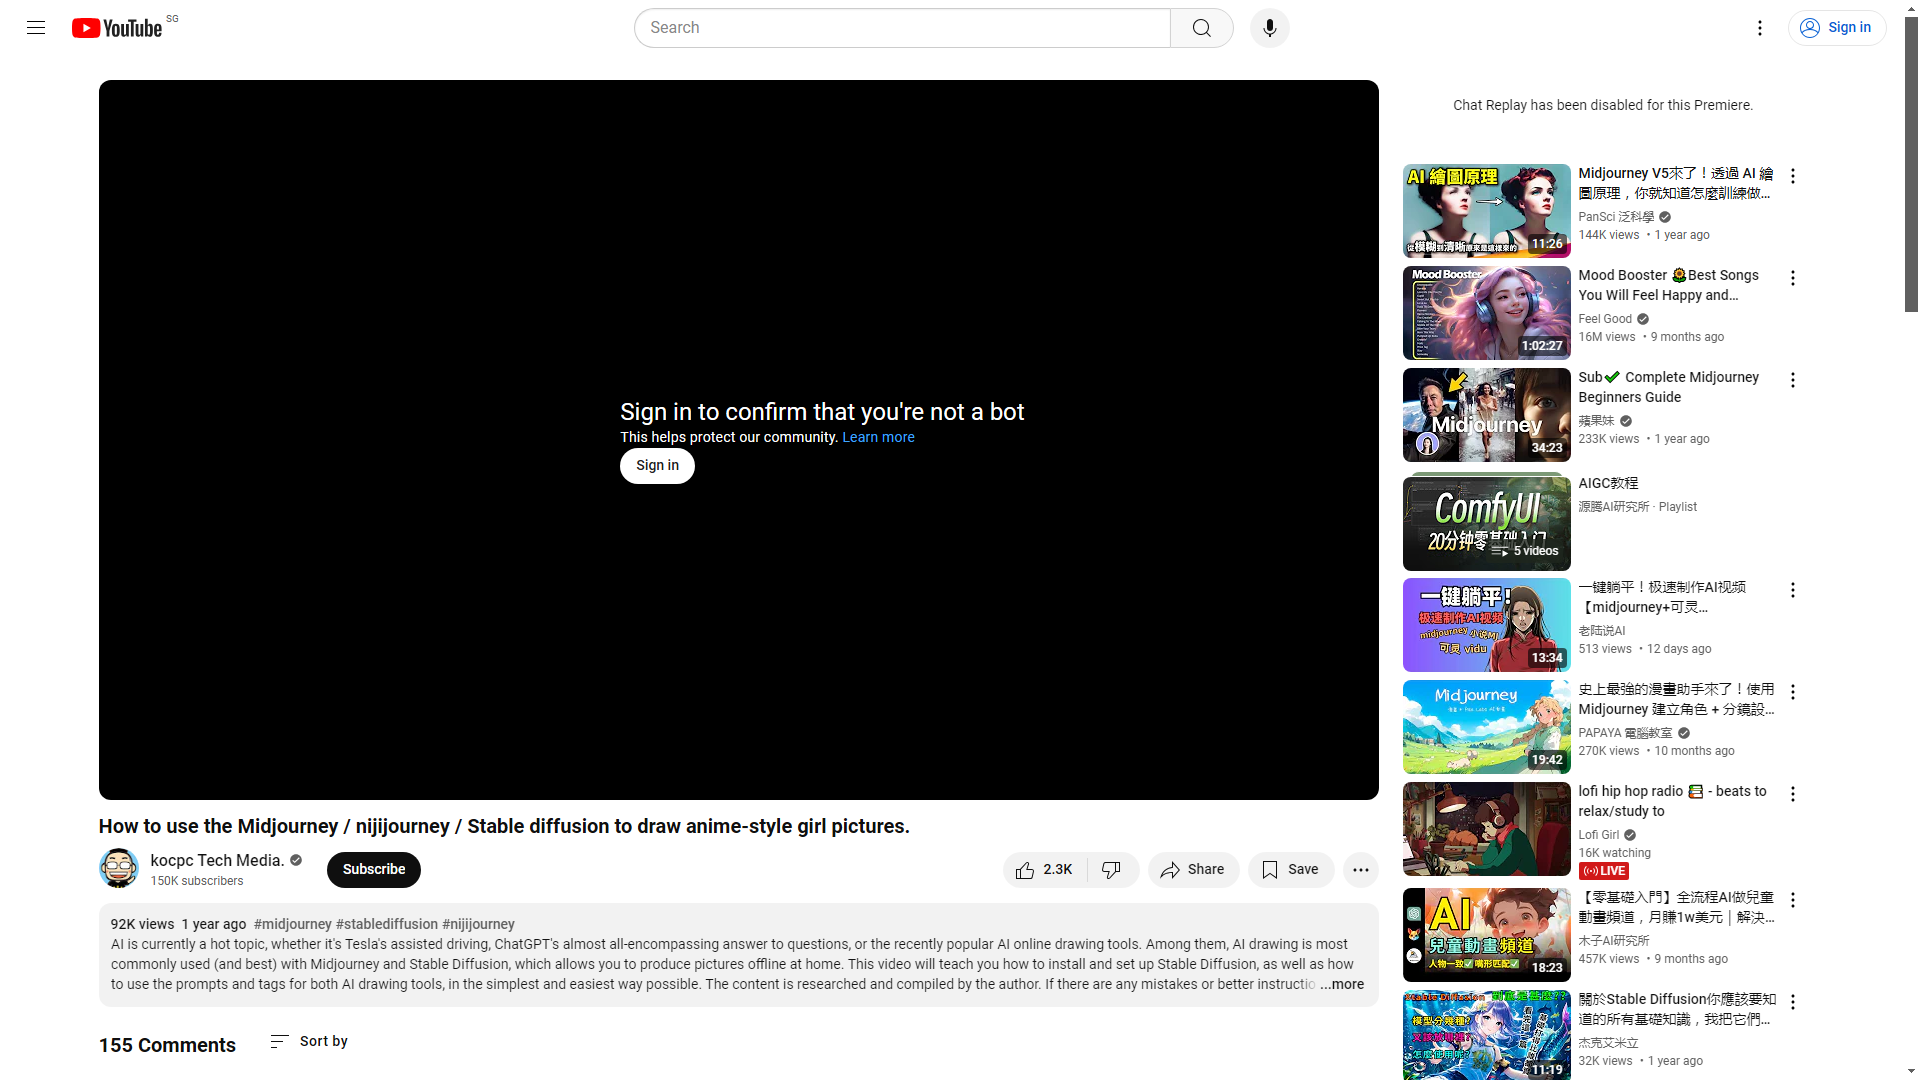The height and width of the screenshot is (1080, 1920).
Task: Open ComfyUI playlist thumbnail
Action: 1486,523
